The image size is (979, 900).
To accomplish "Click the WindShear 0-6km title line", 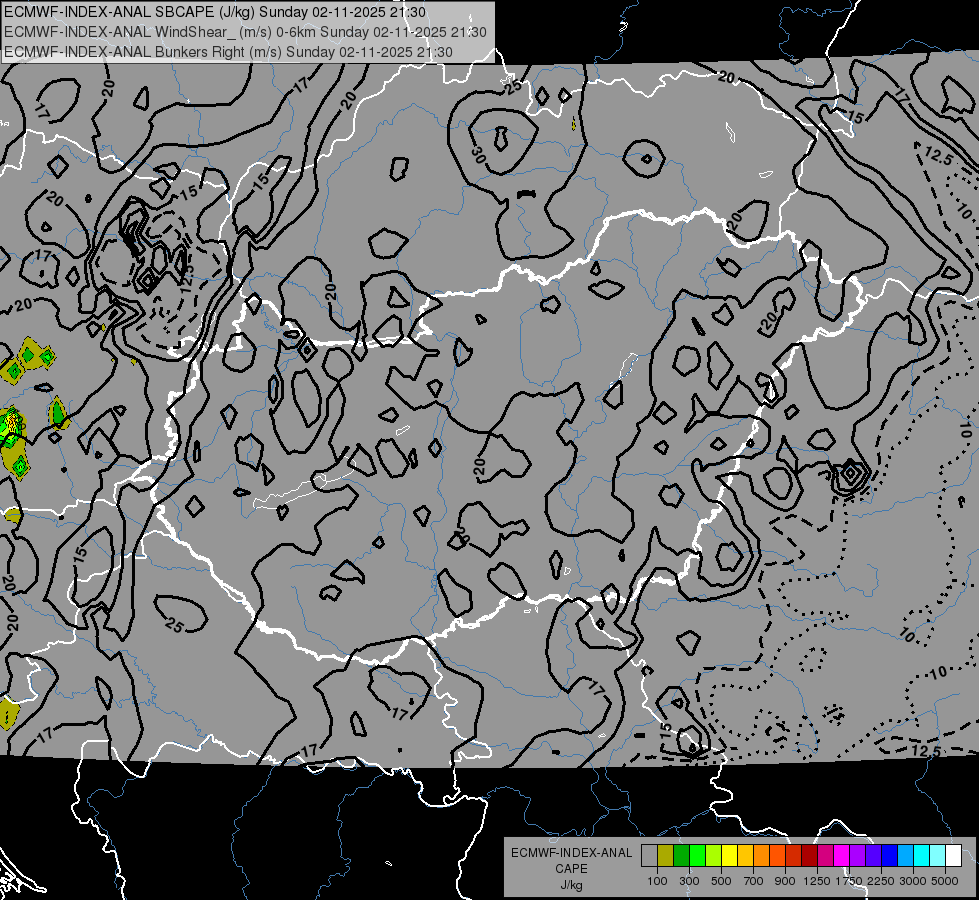I will [245, 32].
